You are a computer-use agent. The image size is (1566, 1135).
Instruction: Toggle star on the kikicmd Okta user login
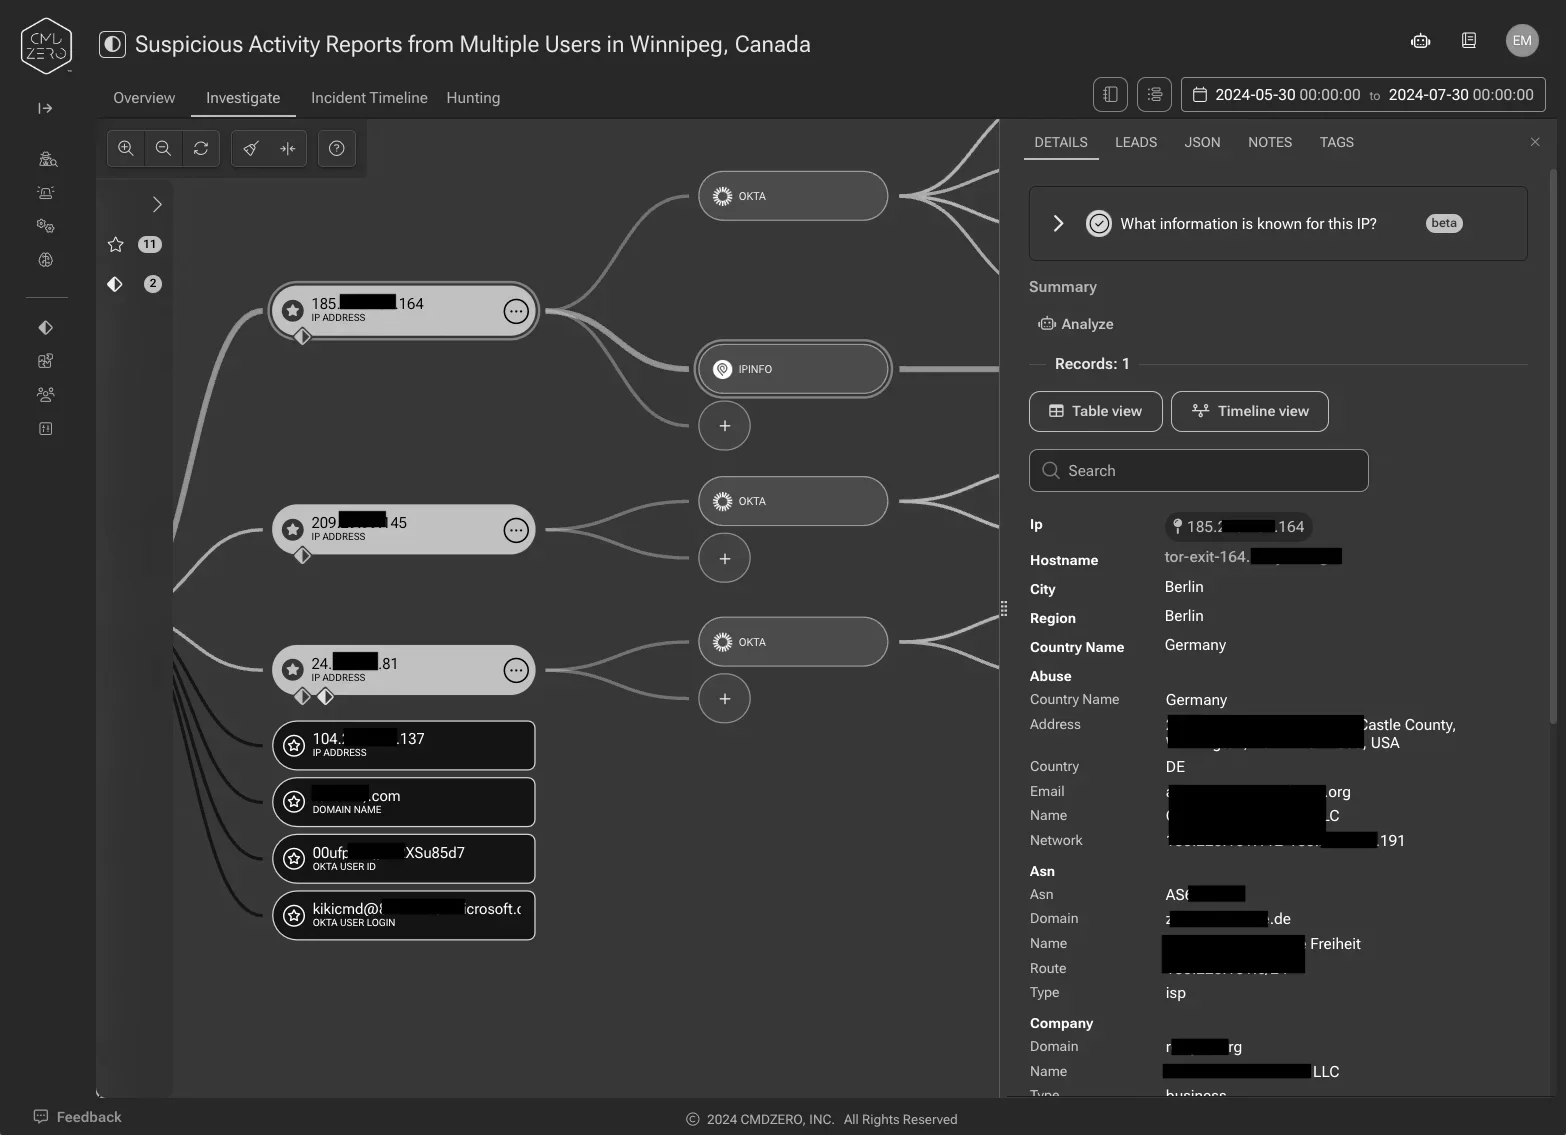[x=294, y=915]
